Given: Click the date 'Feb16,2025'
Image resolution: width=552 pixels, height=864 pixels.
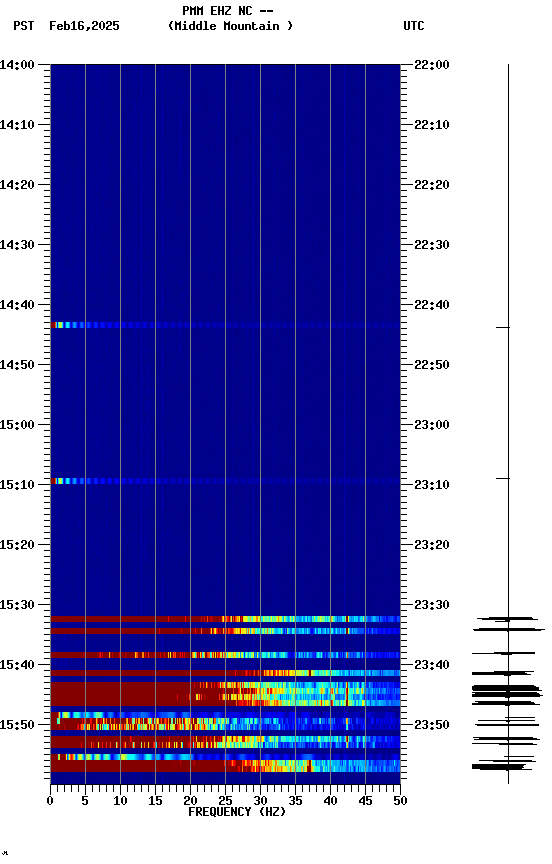Looking at the screenshot, I should click(x=84, y=26).
